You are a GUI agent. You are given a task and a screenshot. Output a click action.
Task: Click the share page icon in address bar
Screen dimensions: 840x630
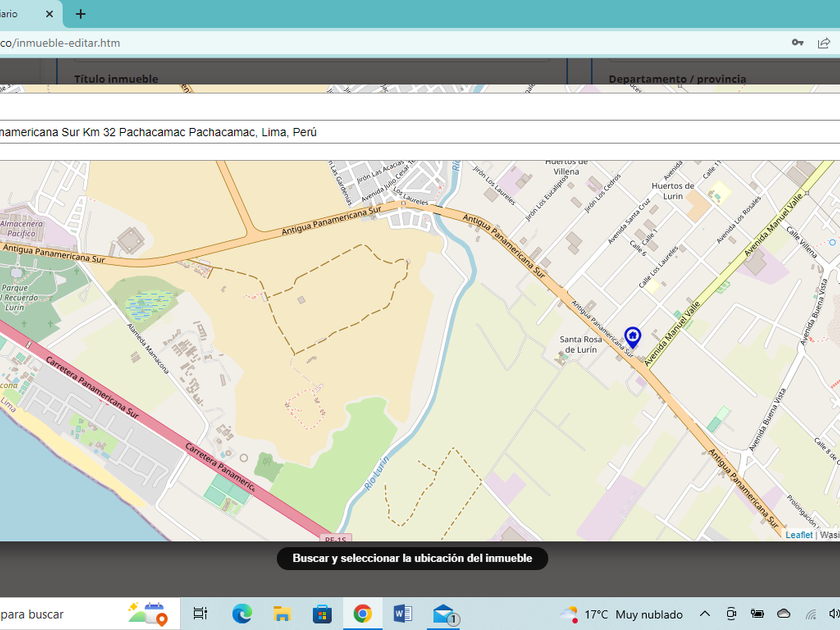(824, 43)
